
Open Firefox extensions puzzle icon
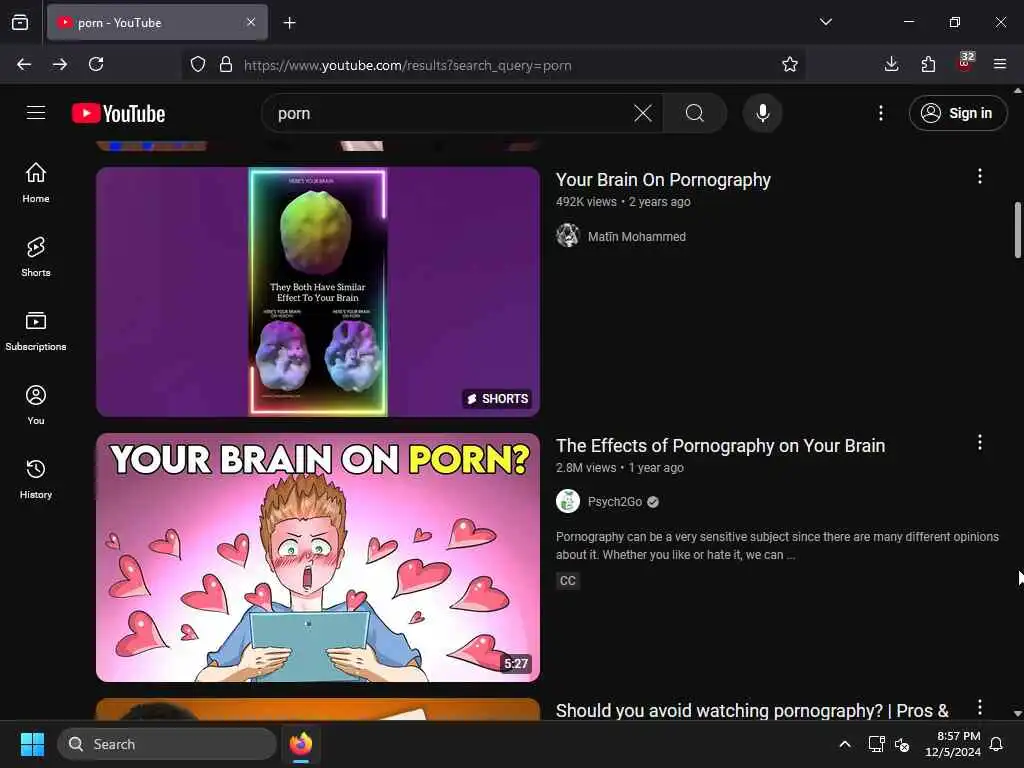pyautogui.click(x=928, y=64)
